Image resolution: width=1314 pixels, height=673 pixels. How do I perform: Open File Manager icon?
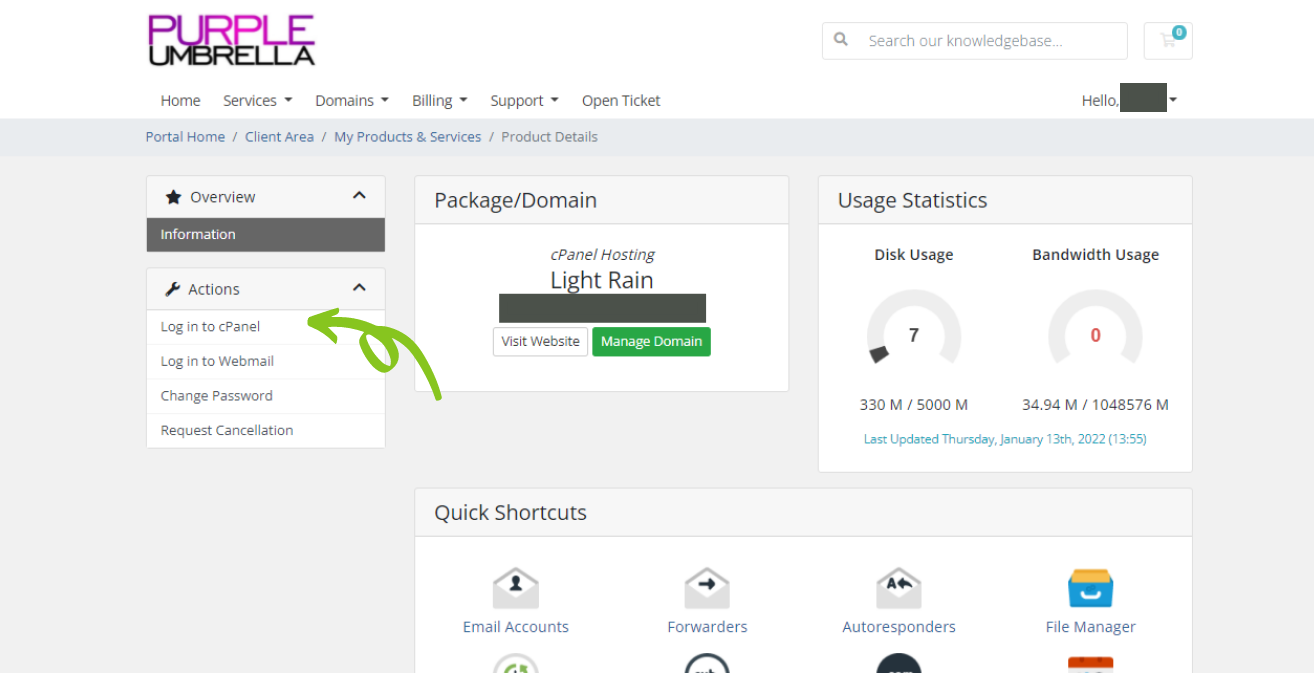click(x=1090, y=589)
